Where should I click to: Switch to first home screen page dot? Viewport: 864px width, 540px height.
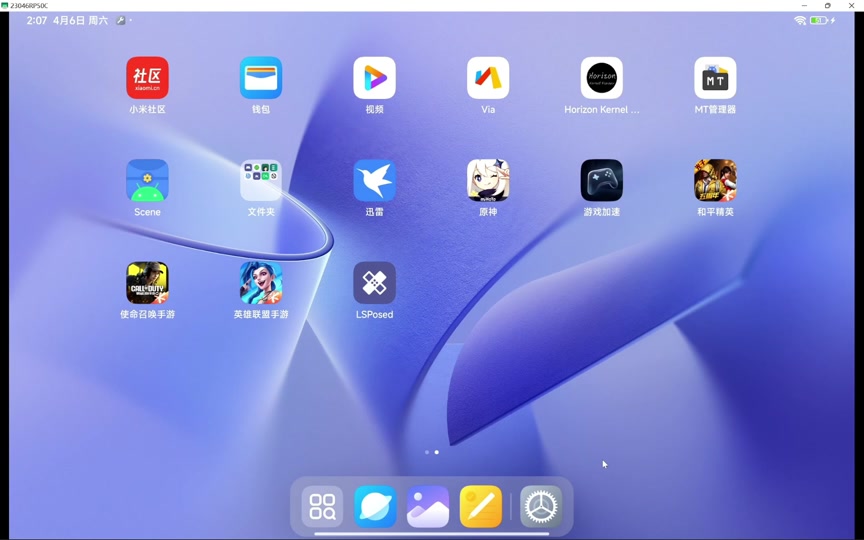point(427,452)
